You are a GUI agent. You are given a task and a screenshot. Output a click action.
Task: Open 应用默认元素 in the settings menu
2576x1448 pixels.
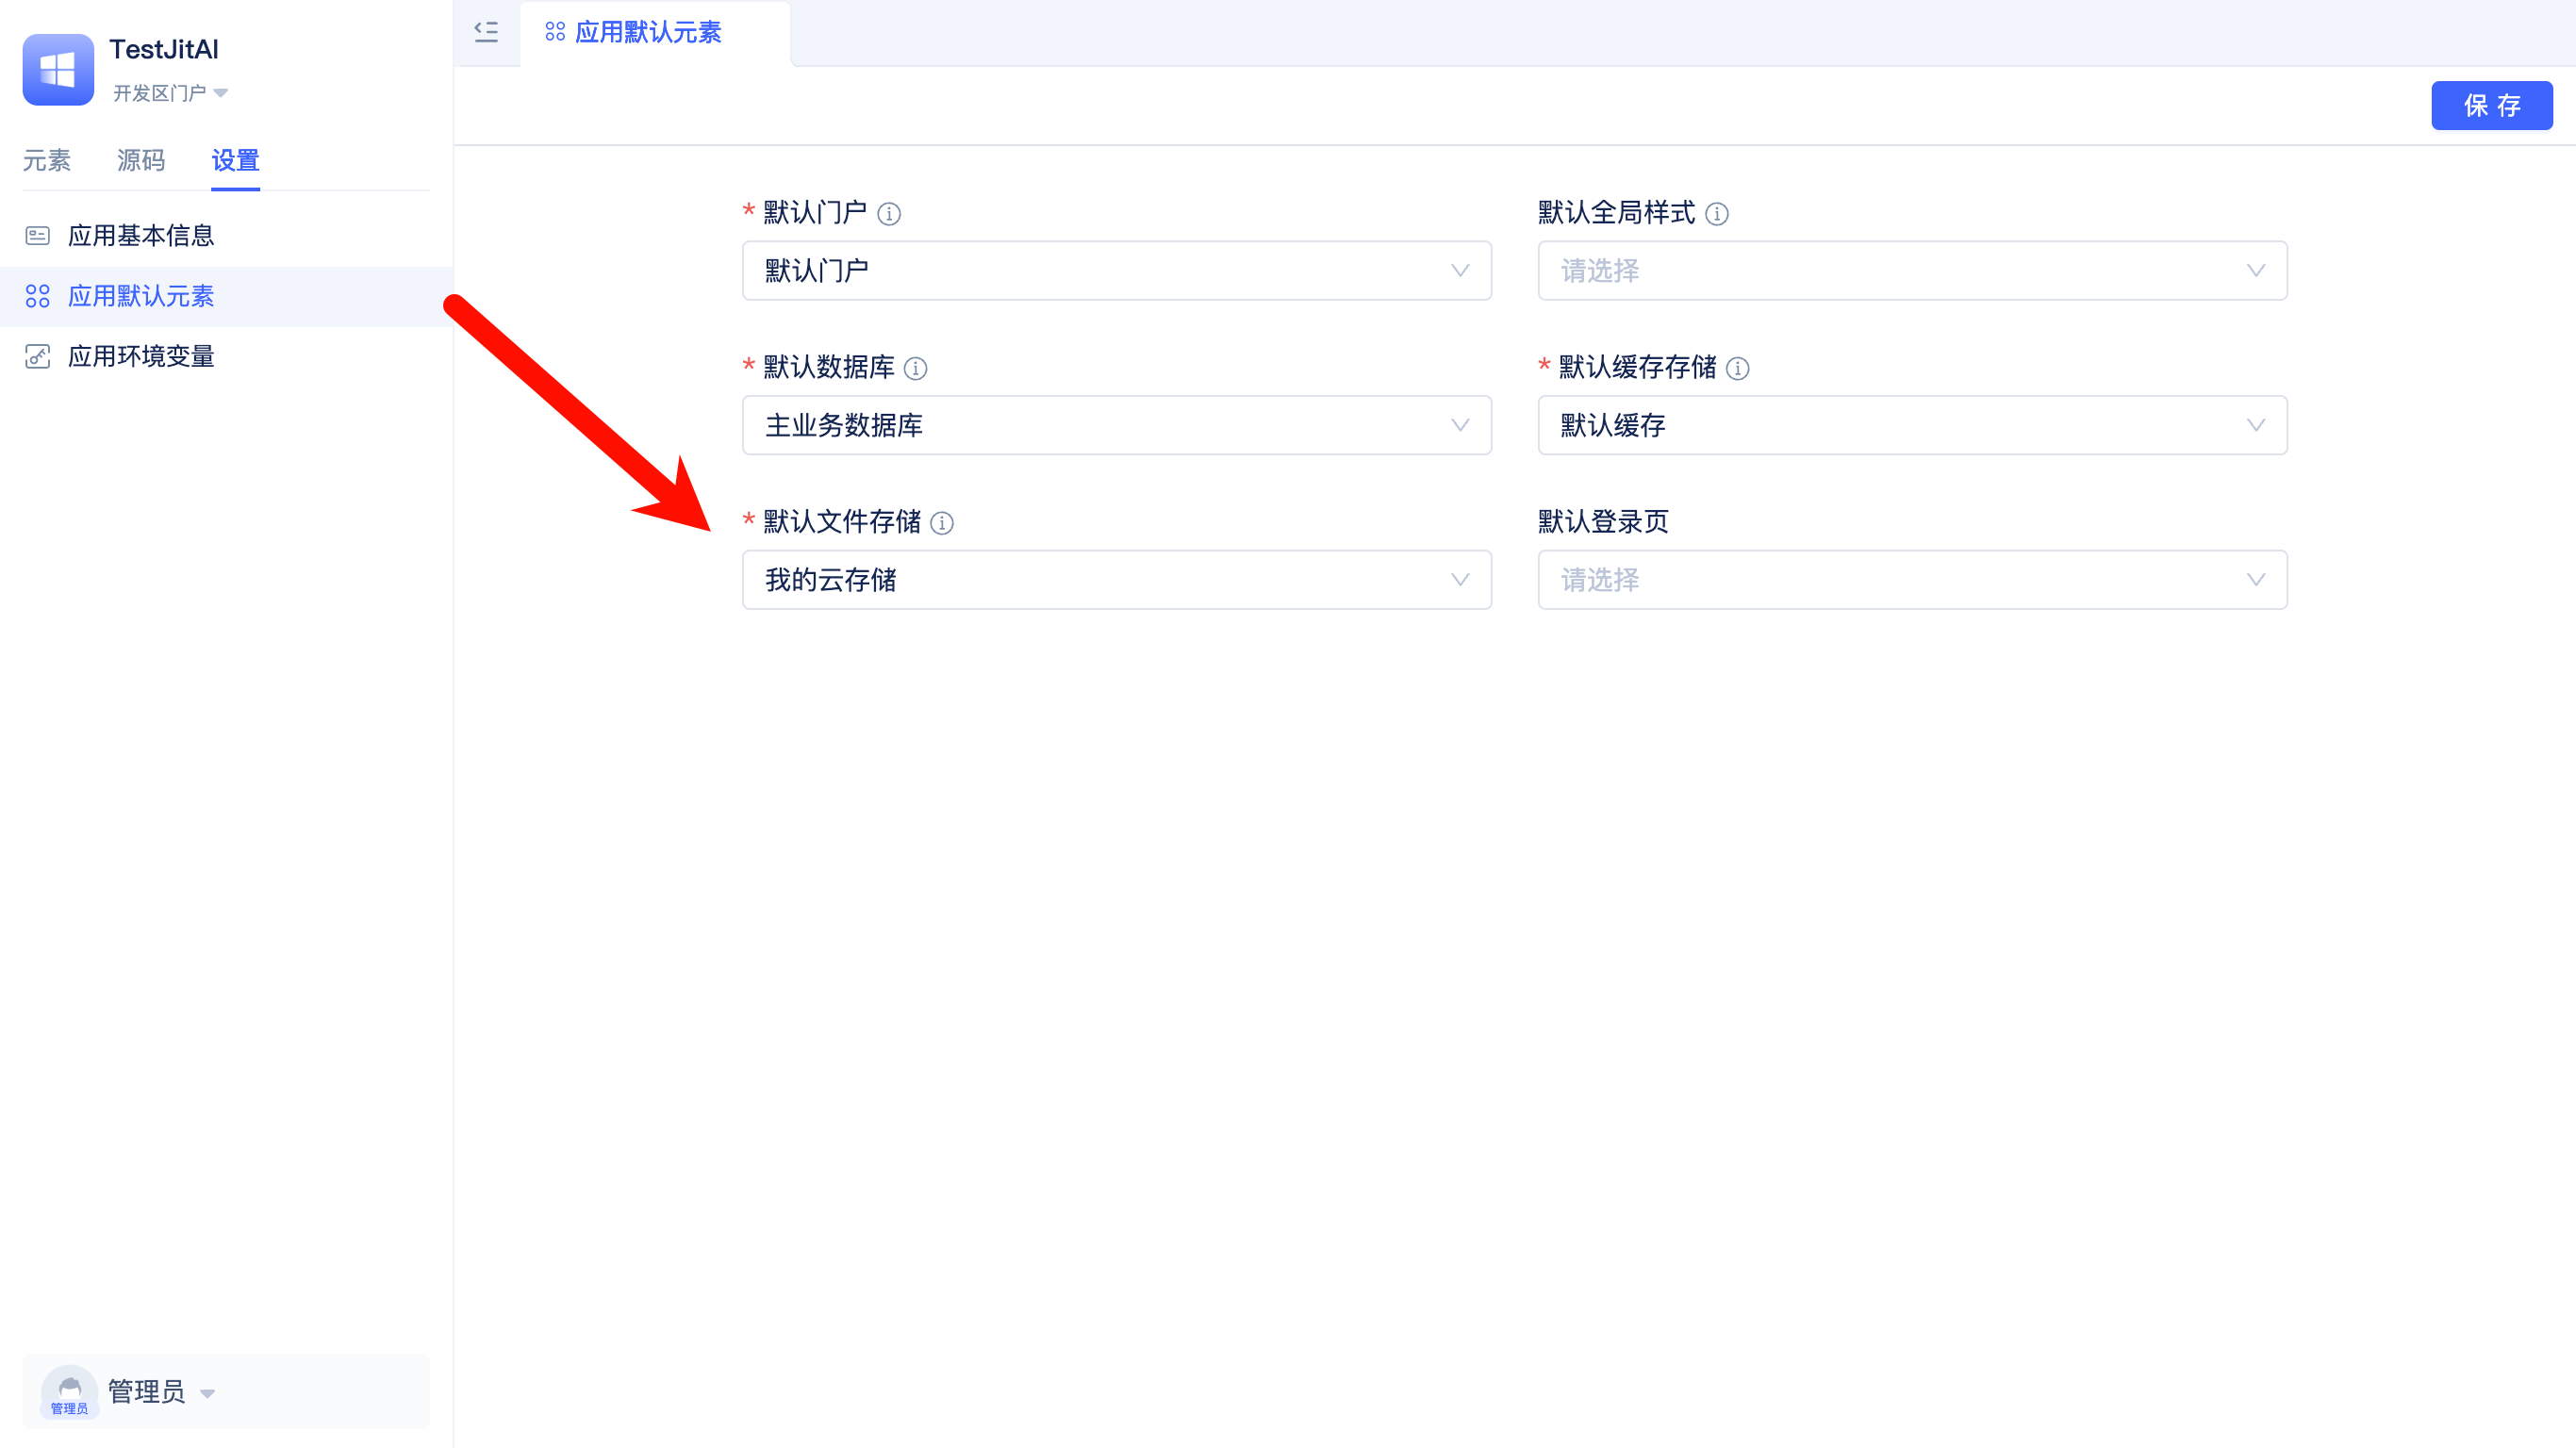[x=226, y=296]
